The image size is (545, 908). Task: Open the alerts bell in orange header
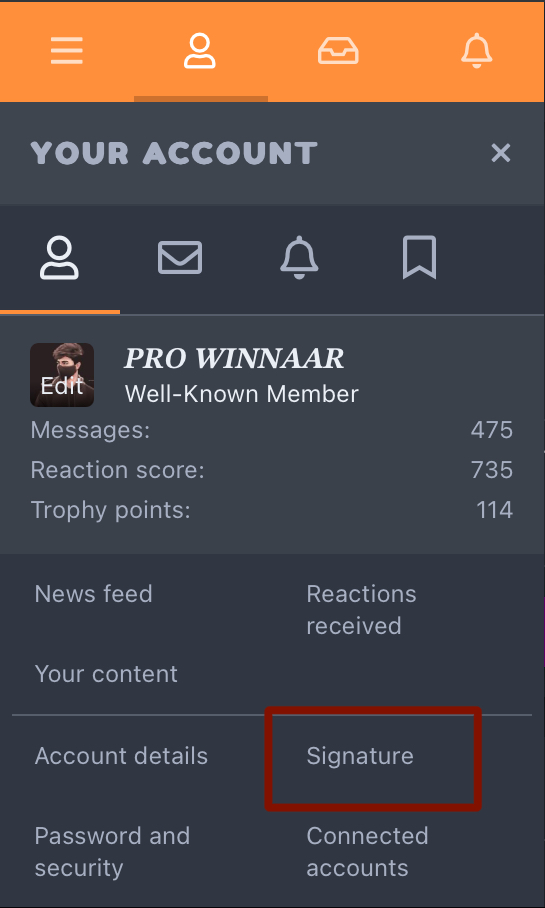point(477,52)
